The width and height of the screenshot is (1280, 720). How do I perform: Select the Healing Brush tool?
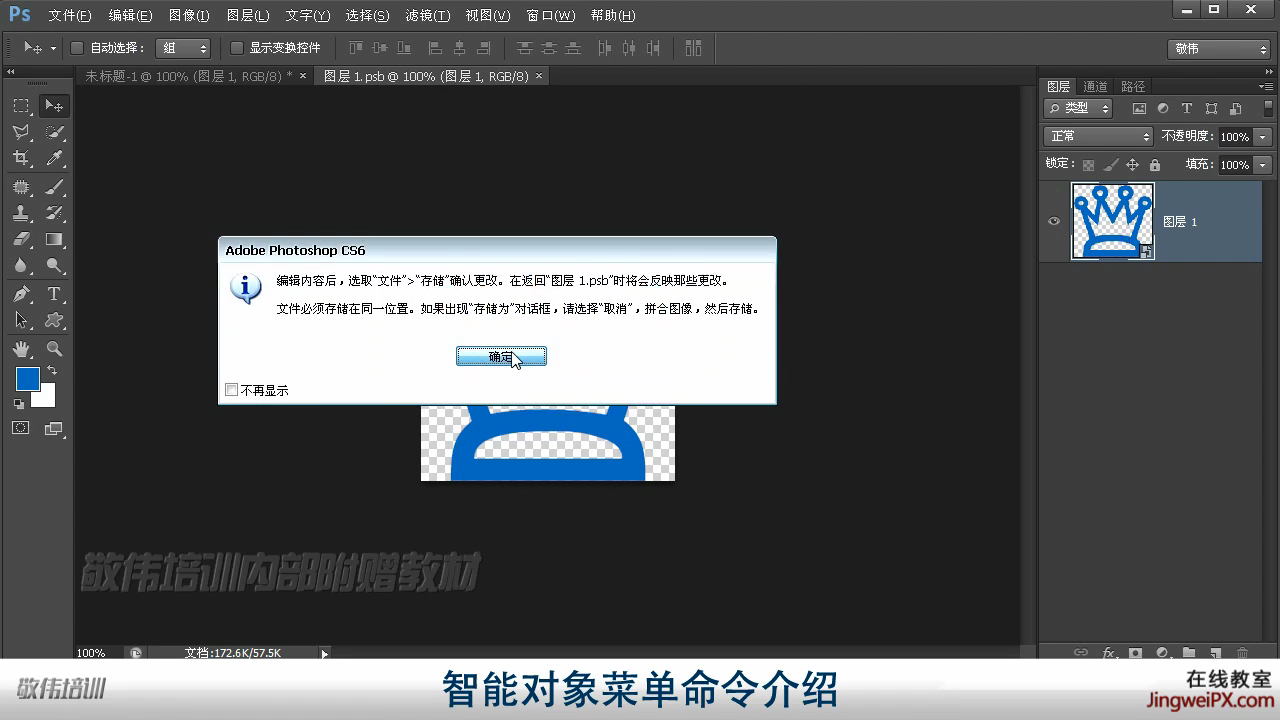click(21, 187)
